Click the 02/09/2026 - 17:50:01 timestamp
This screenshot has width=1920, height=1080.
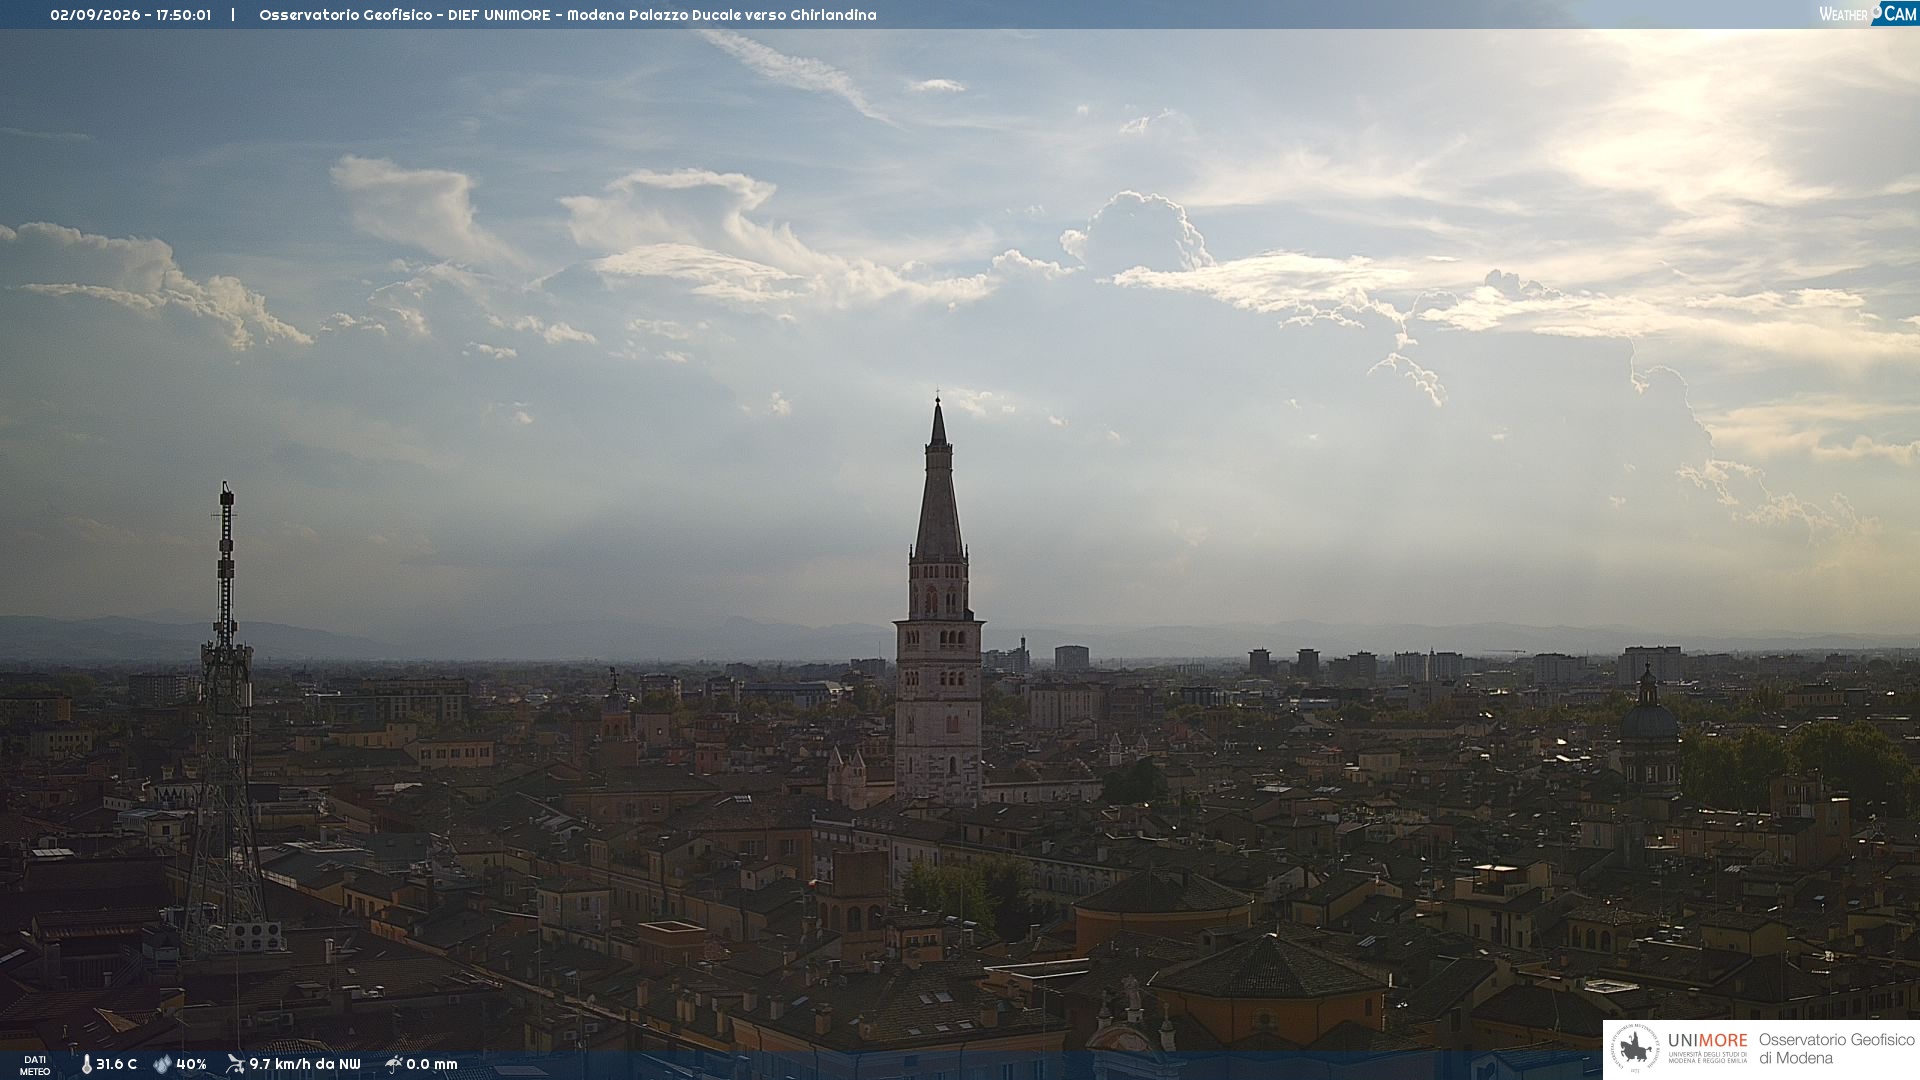131,15
